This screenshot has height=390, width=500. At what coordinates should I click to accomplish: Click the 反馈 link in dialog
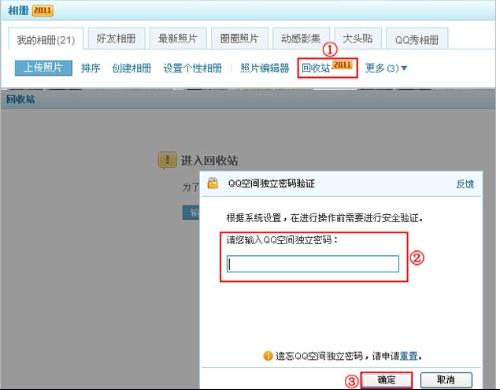click(x=465, y=184)
